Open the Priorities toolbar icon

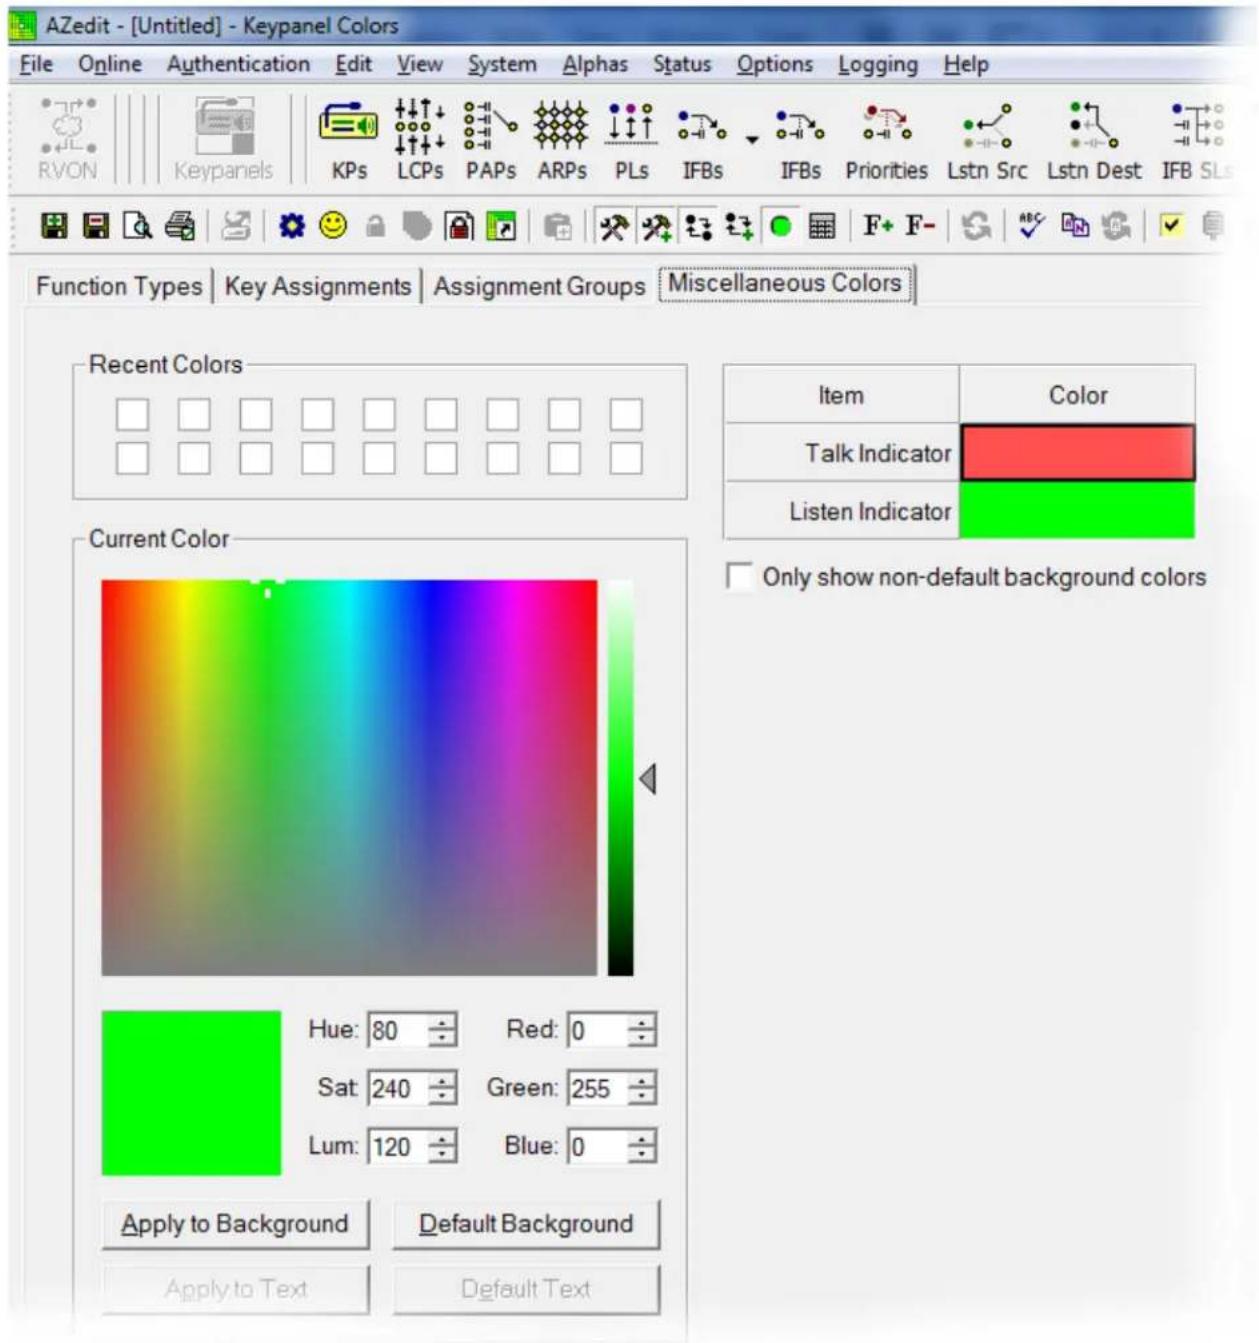coord(886,141)
